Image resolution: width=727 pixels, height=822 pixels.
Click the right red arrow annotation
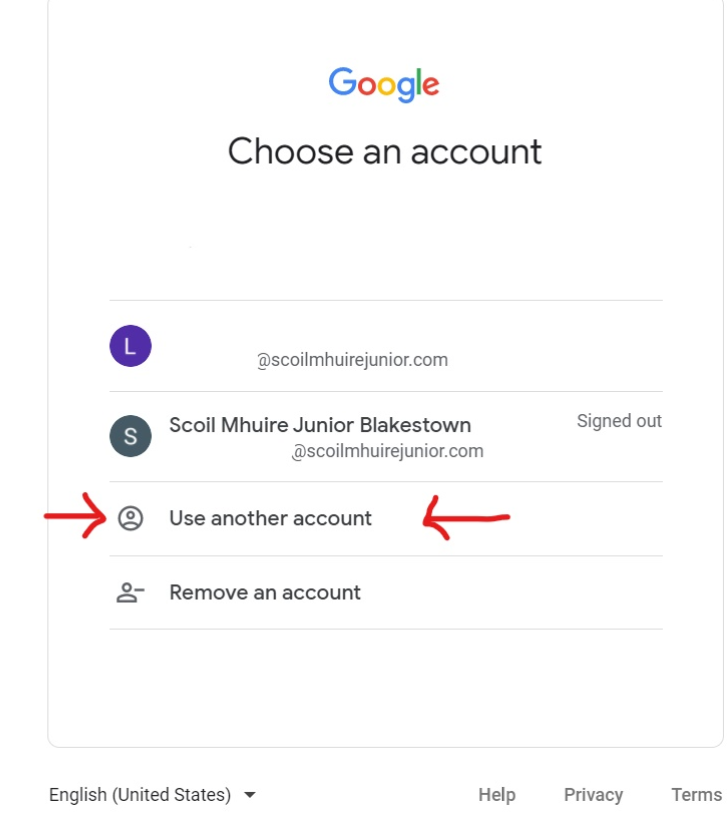coord(466,518)
